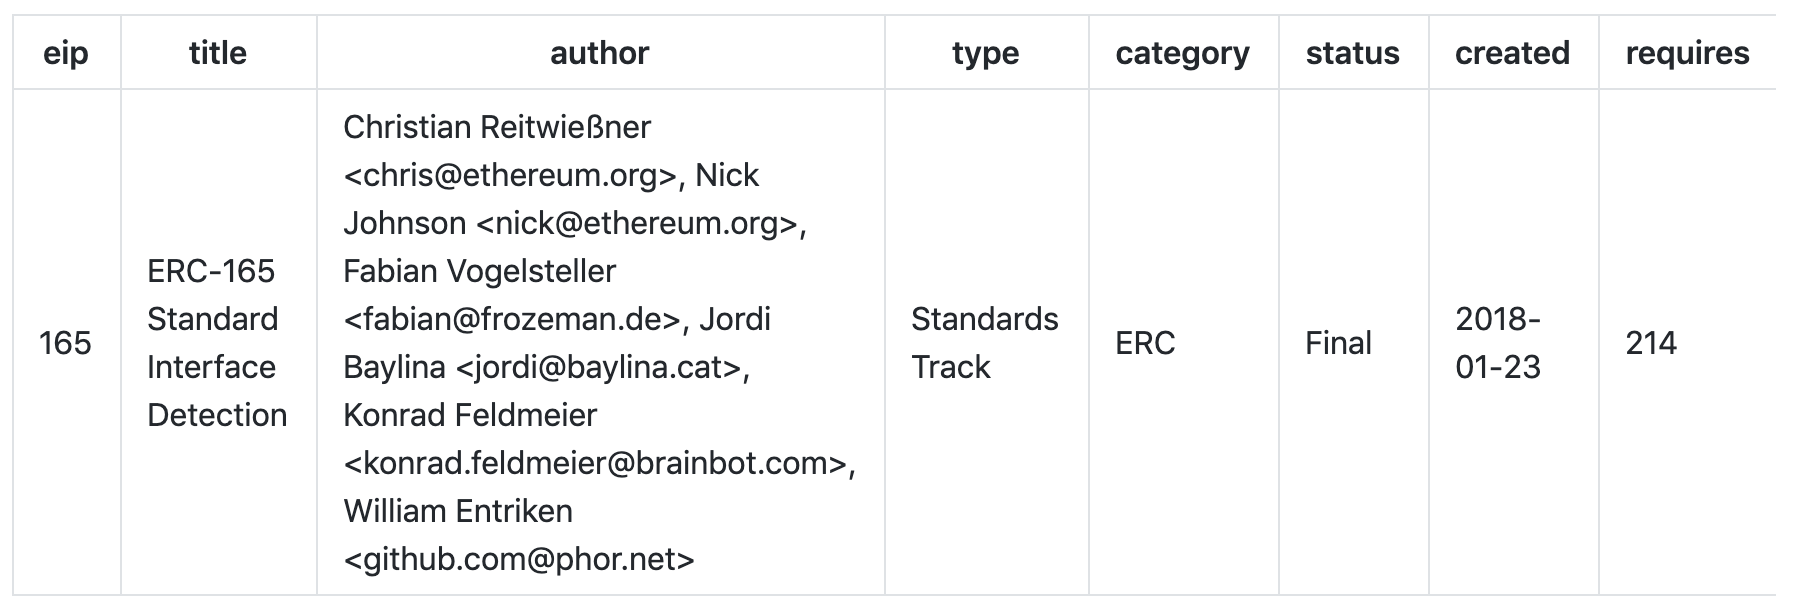This screenshot has width=1798, height=610.
Task: Click the 'status' column header
Action: coord(1353,53)
